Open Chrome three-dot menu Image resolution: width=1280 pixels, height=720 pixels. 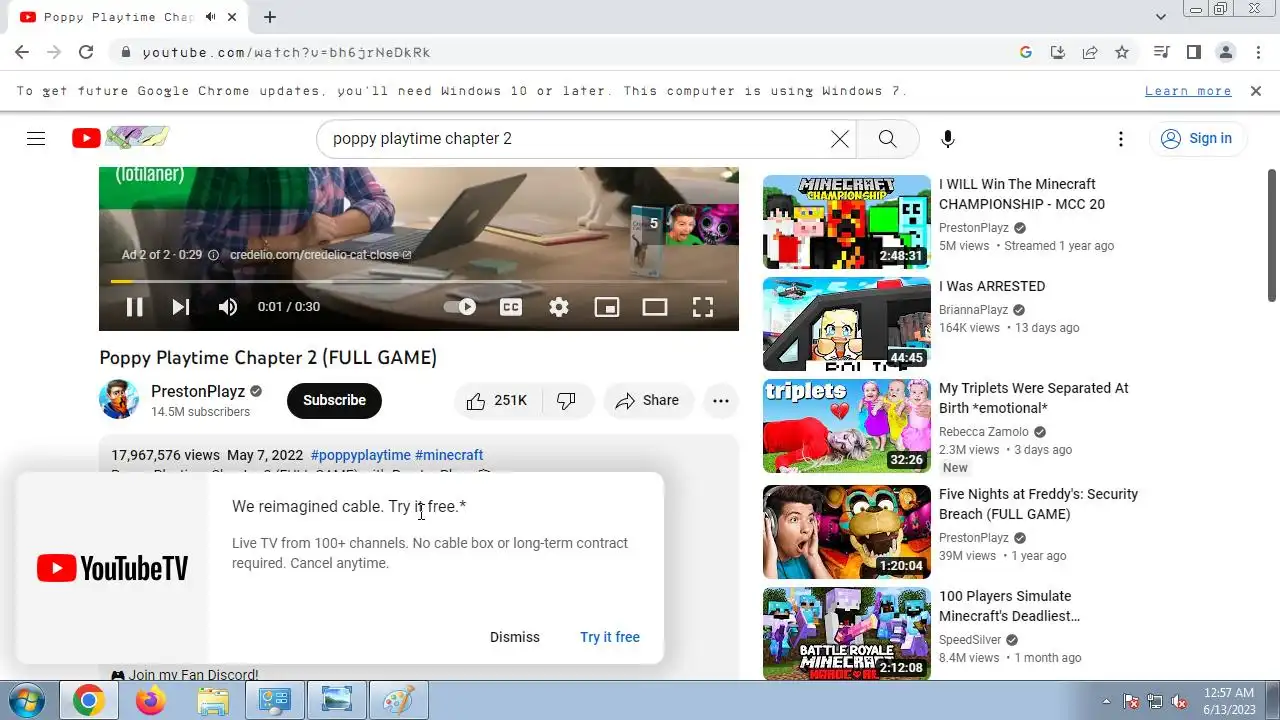1257,52
